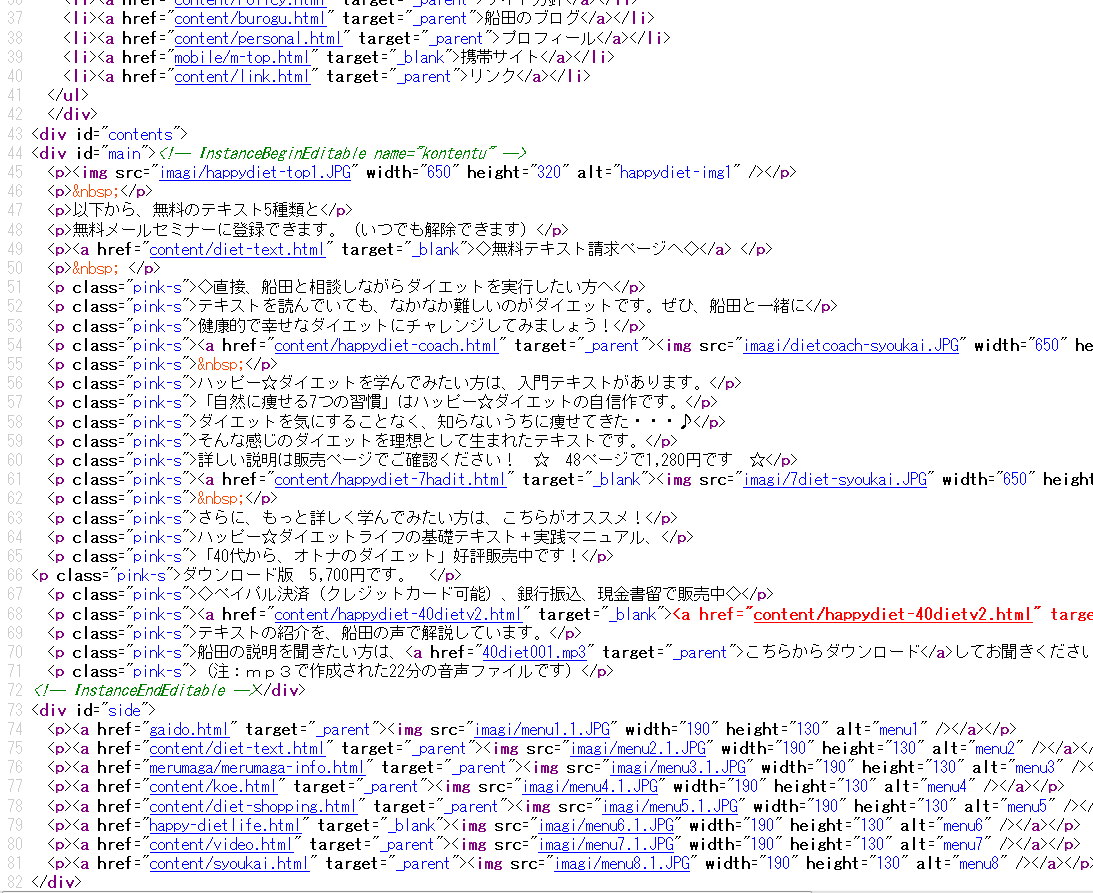Click the InstanceBeginEditable comment text
The image size is (1093, 893).
342,153
